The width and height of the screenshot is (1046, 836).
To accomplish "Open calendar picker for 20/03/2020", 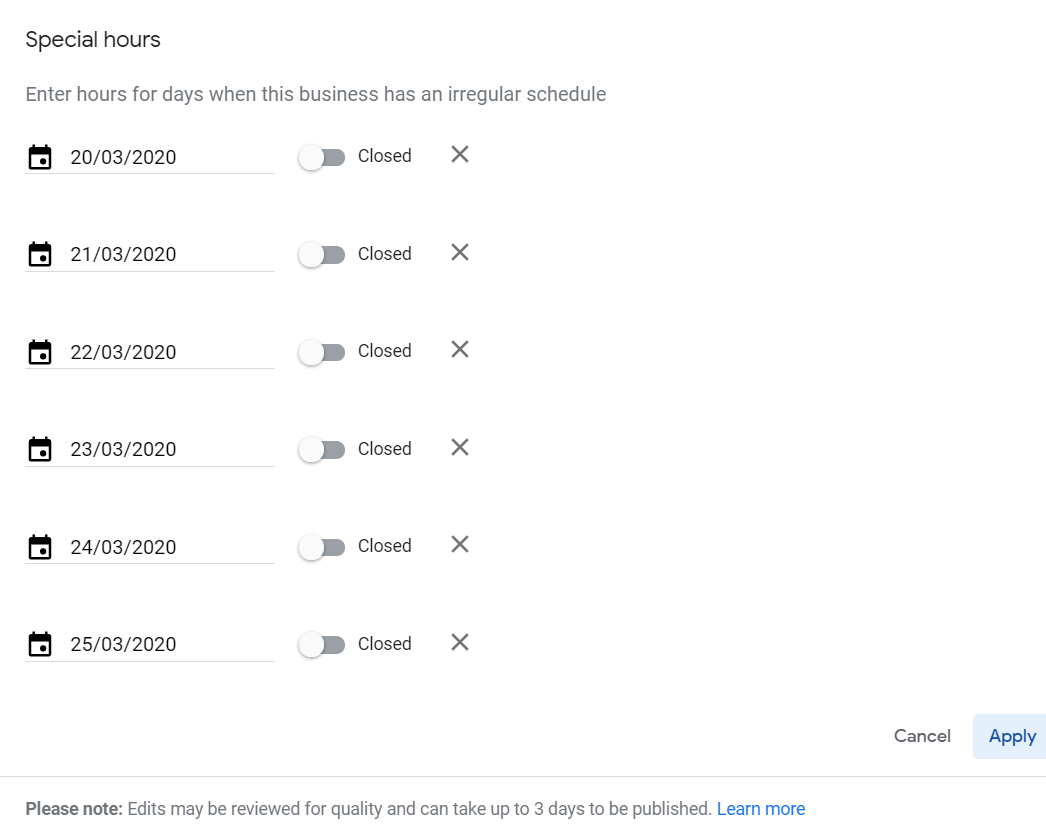I will click(x=40, y=157).
